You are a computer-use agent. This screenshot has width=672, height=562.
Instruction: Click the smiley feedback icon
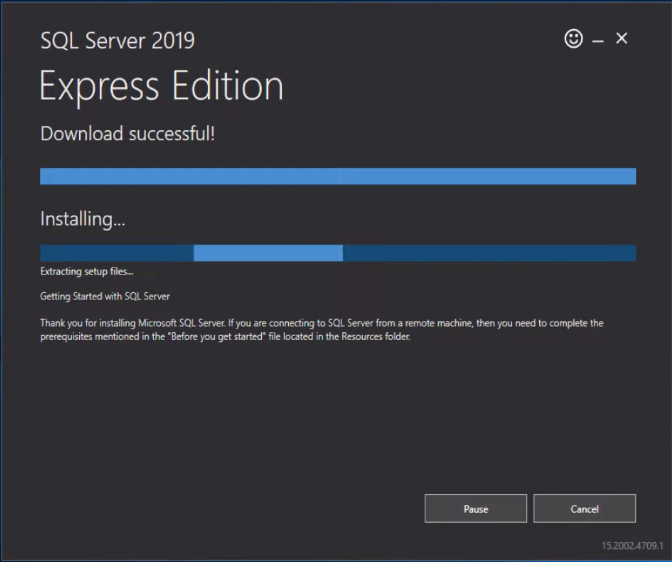click(573, 39)
